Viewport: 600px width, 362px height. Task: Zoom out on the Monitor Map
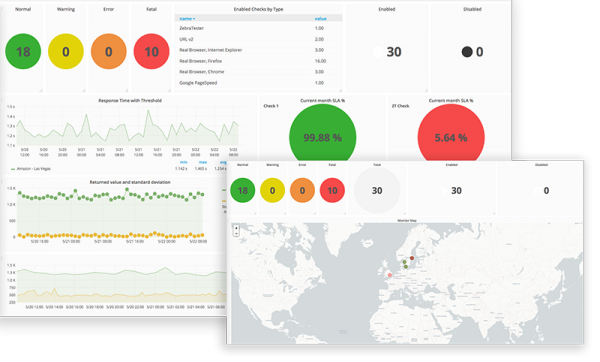[x=236, y=233]
